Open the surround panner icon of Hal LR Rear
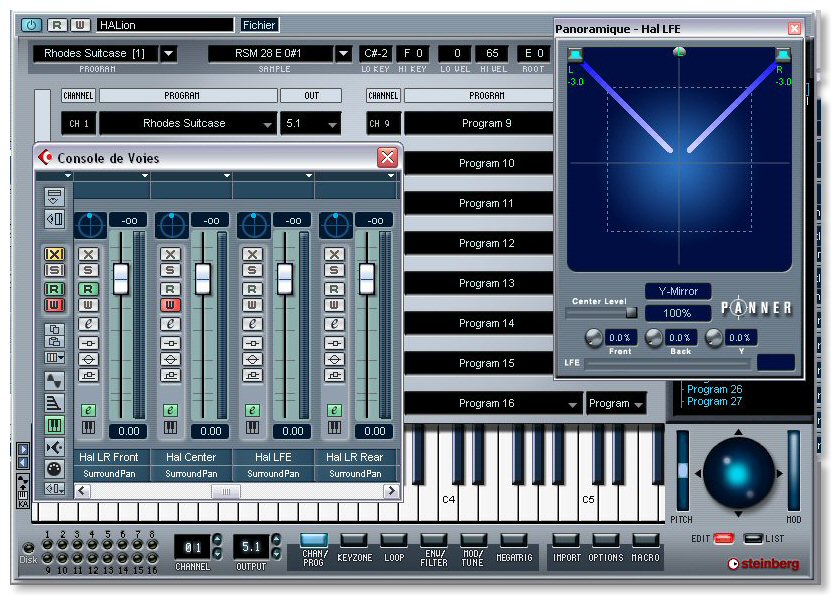 [336, 226]
